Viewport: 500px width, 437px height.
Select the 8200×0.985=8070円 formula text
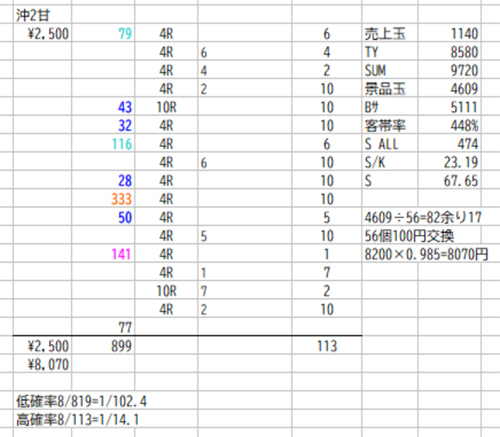[x=426, y=254]
